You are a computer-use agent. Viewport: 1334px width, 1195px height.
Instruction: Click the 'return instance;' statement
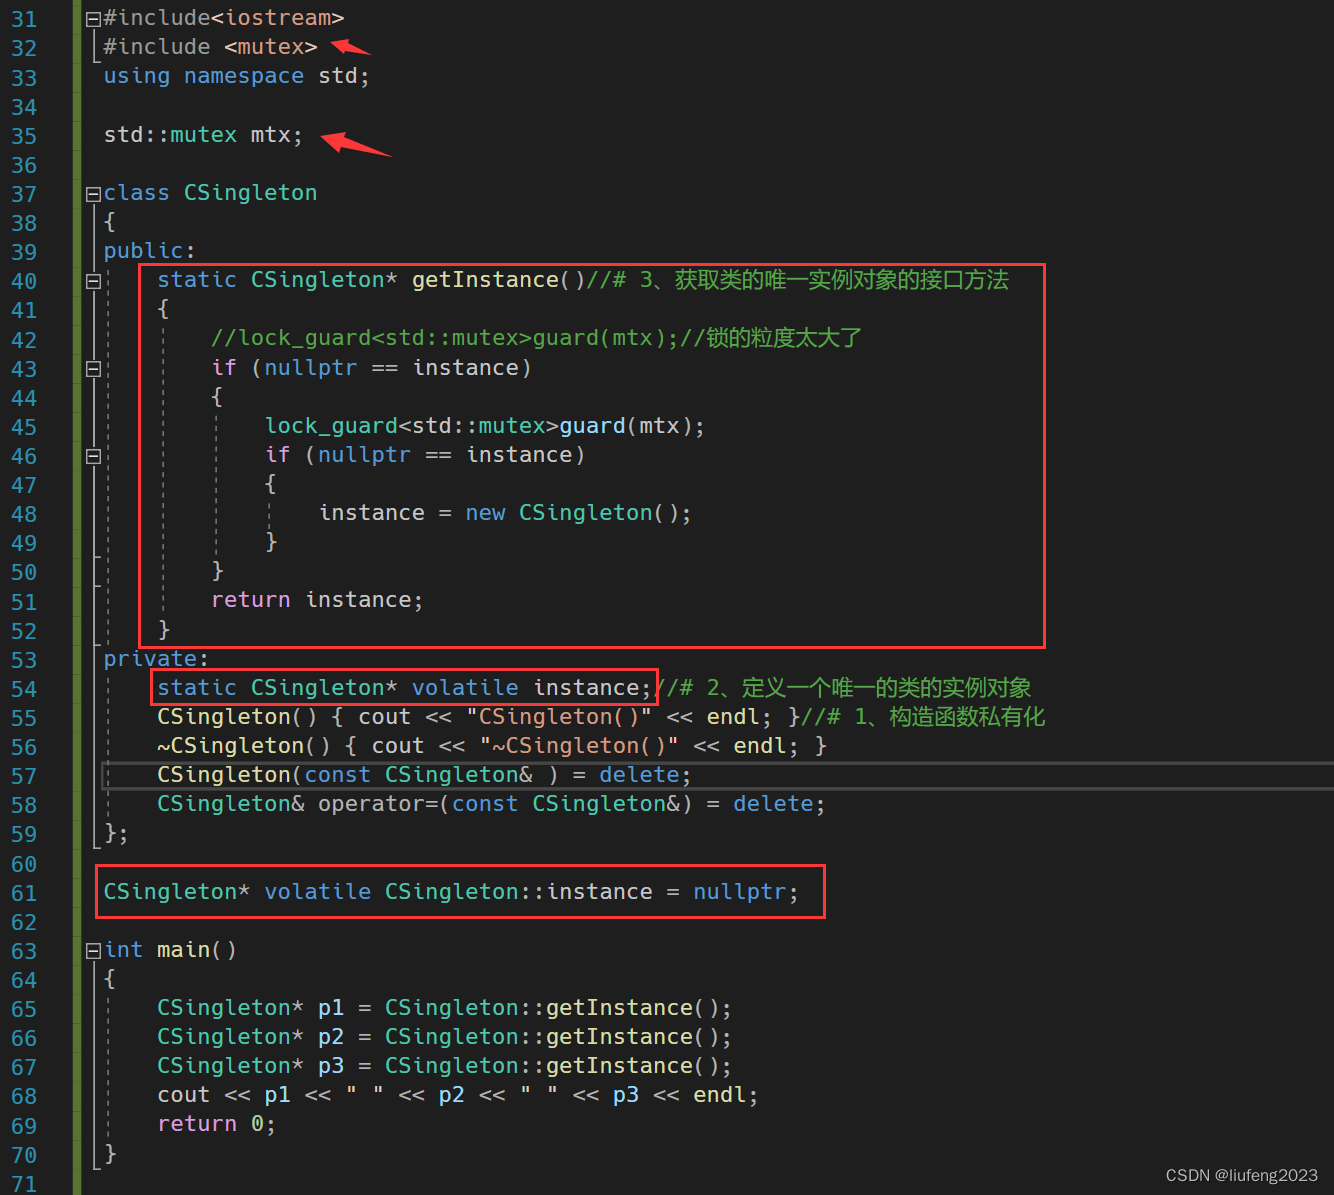coord(317,600)
